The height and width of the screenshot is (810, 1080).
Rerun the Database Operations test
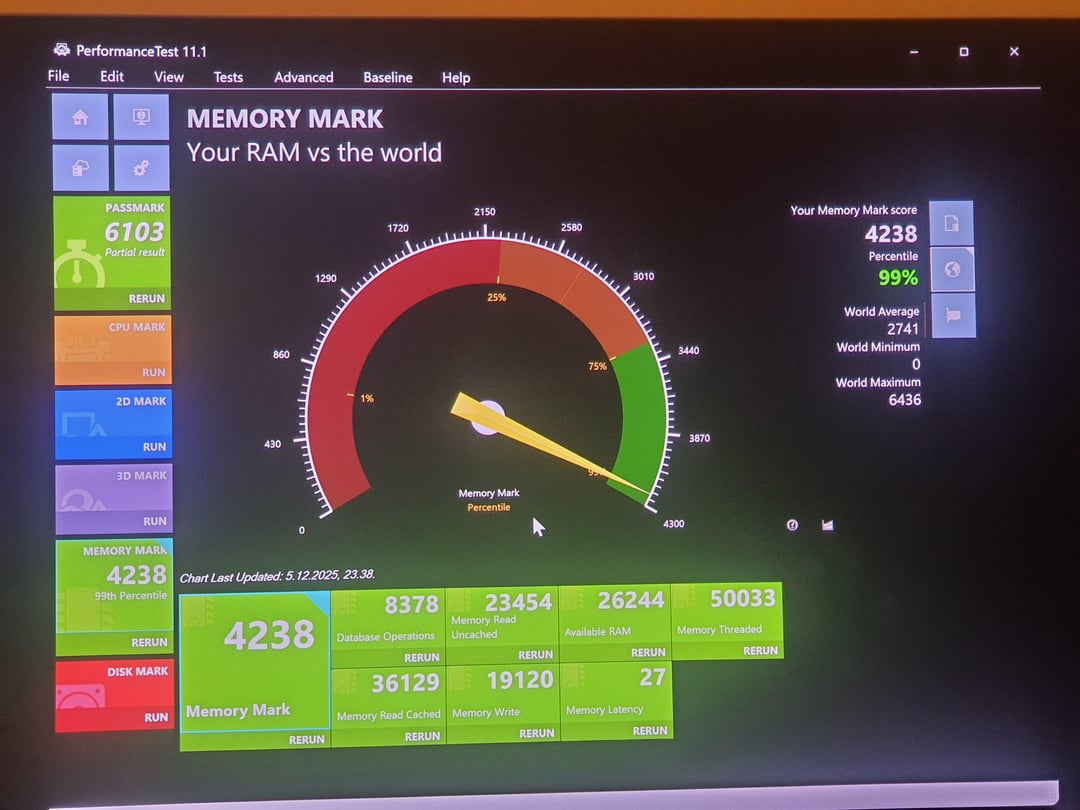click(x=421, y=657)
